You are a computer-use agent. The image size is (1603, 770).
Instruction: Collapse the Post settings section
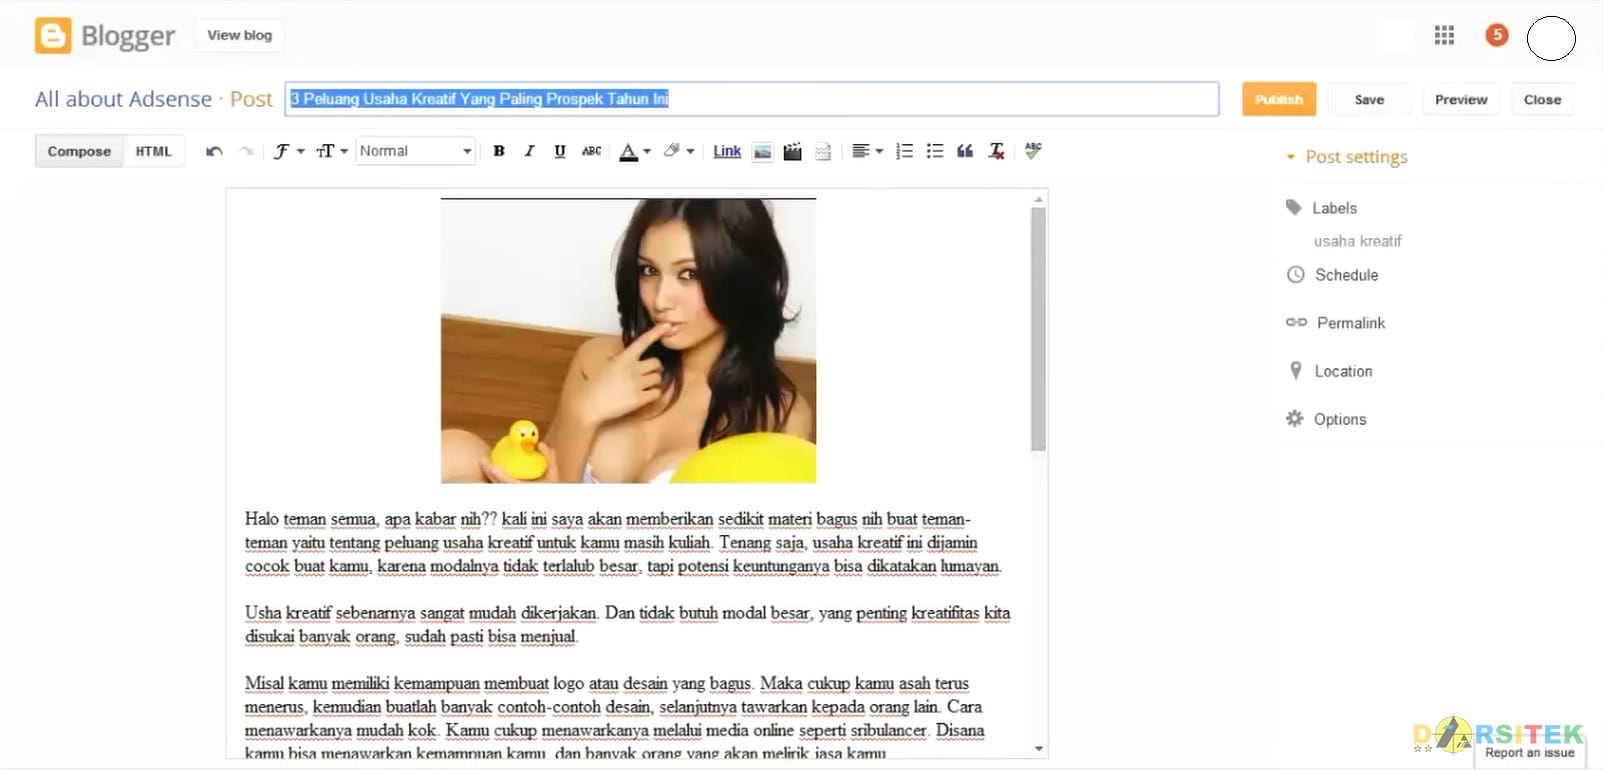pos(1346,157)
